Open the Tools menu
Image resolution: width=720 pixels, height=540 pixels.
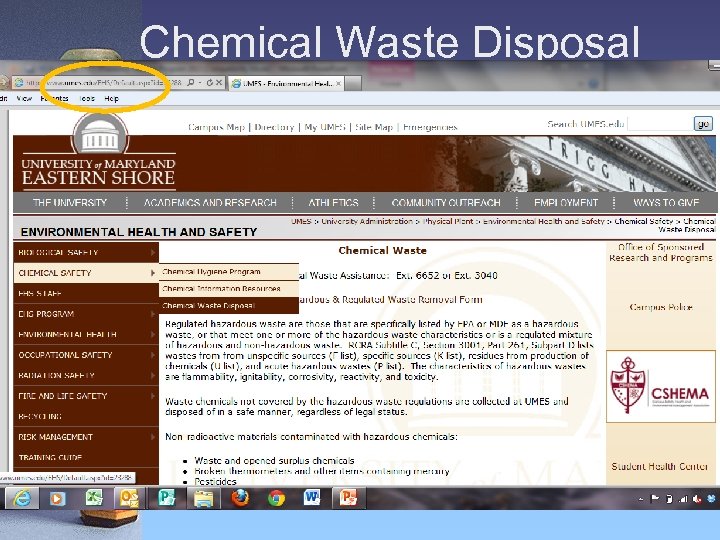87,98
